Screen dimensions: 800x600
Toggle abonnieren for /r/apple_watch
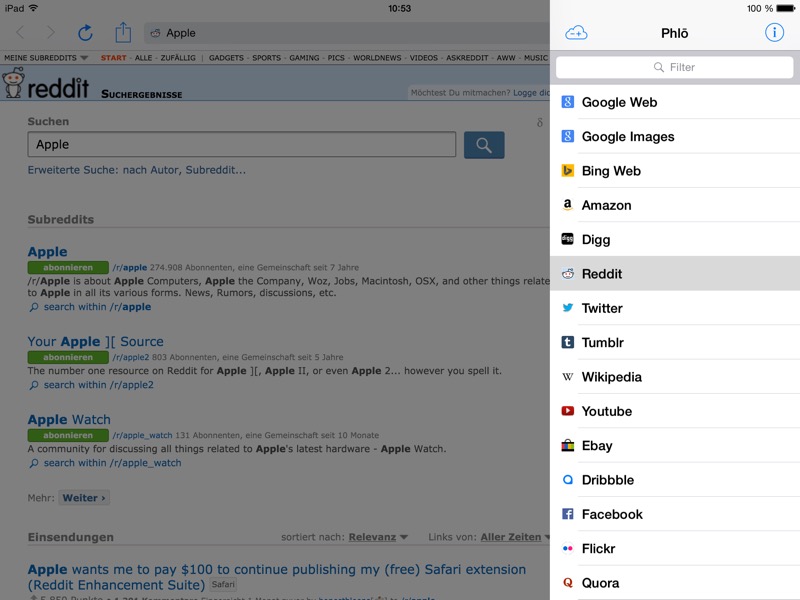tap(68, 435)
